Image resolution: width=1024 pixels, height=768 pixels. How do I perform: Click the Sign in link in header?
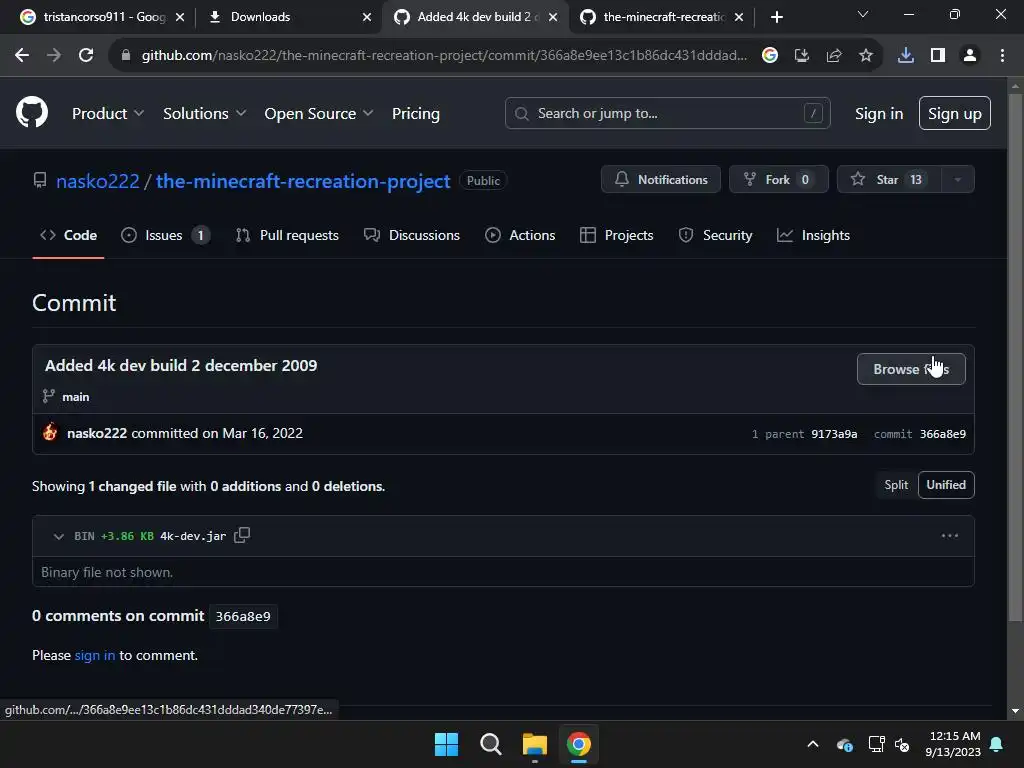coord(878,113)
